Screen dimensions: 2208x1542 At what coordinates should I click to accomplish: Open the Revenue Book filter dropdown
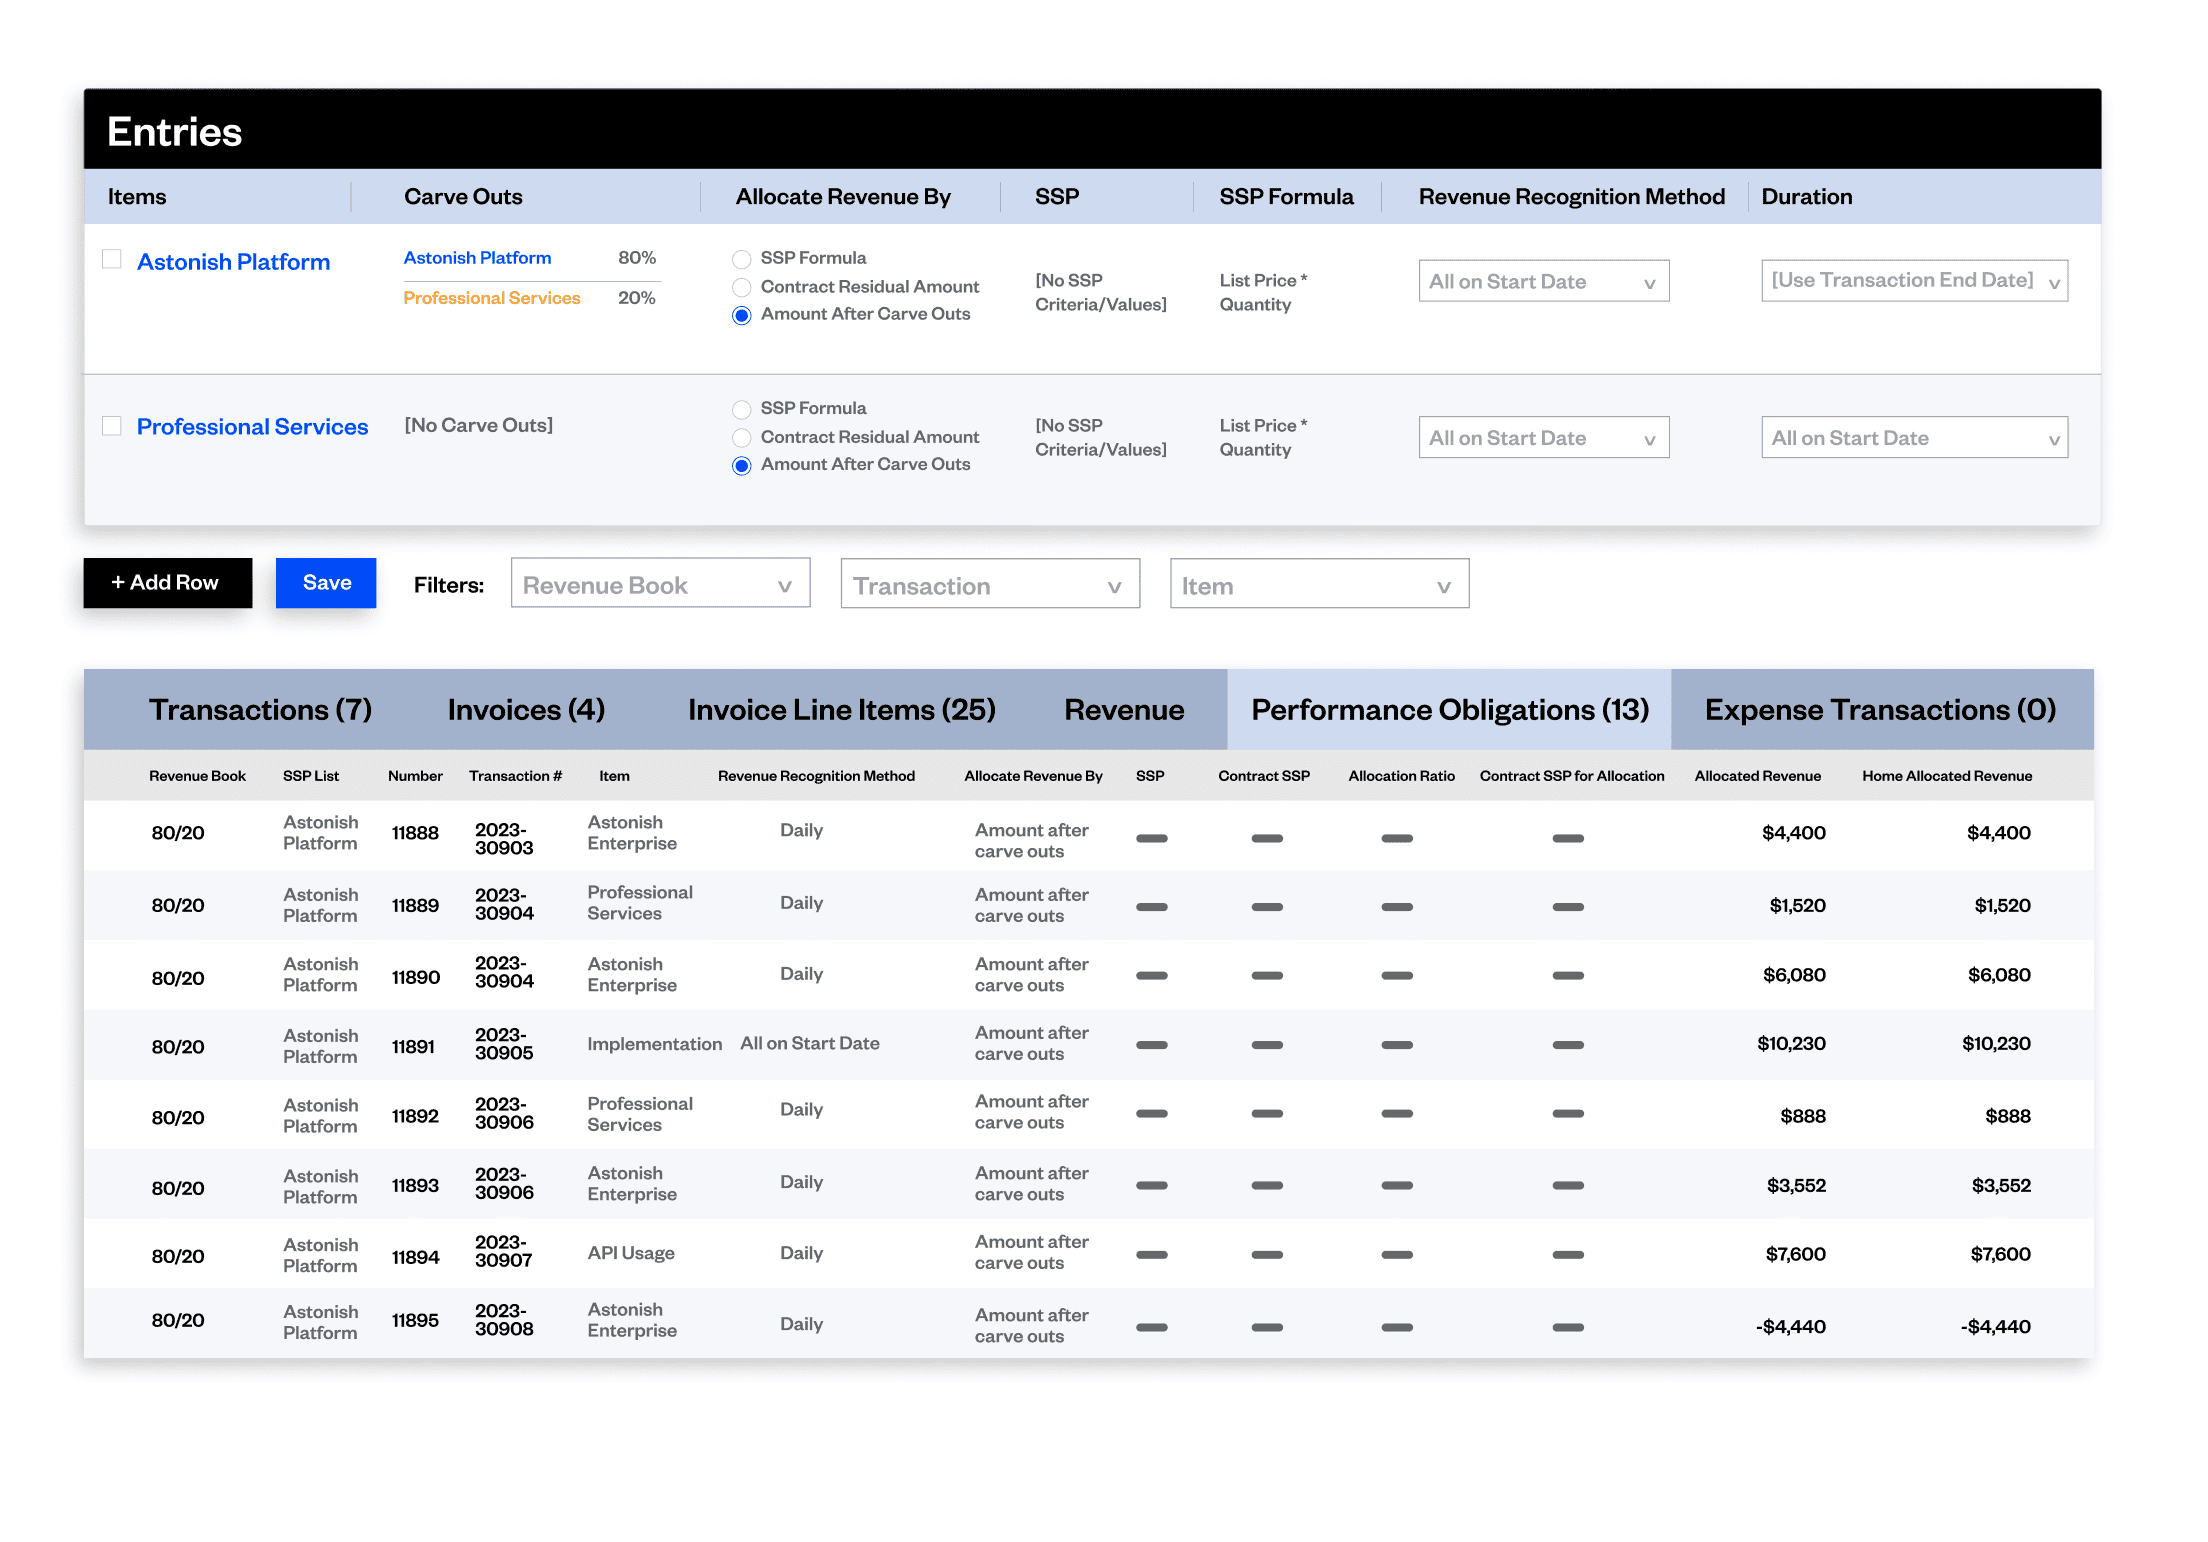pos(660,585)
